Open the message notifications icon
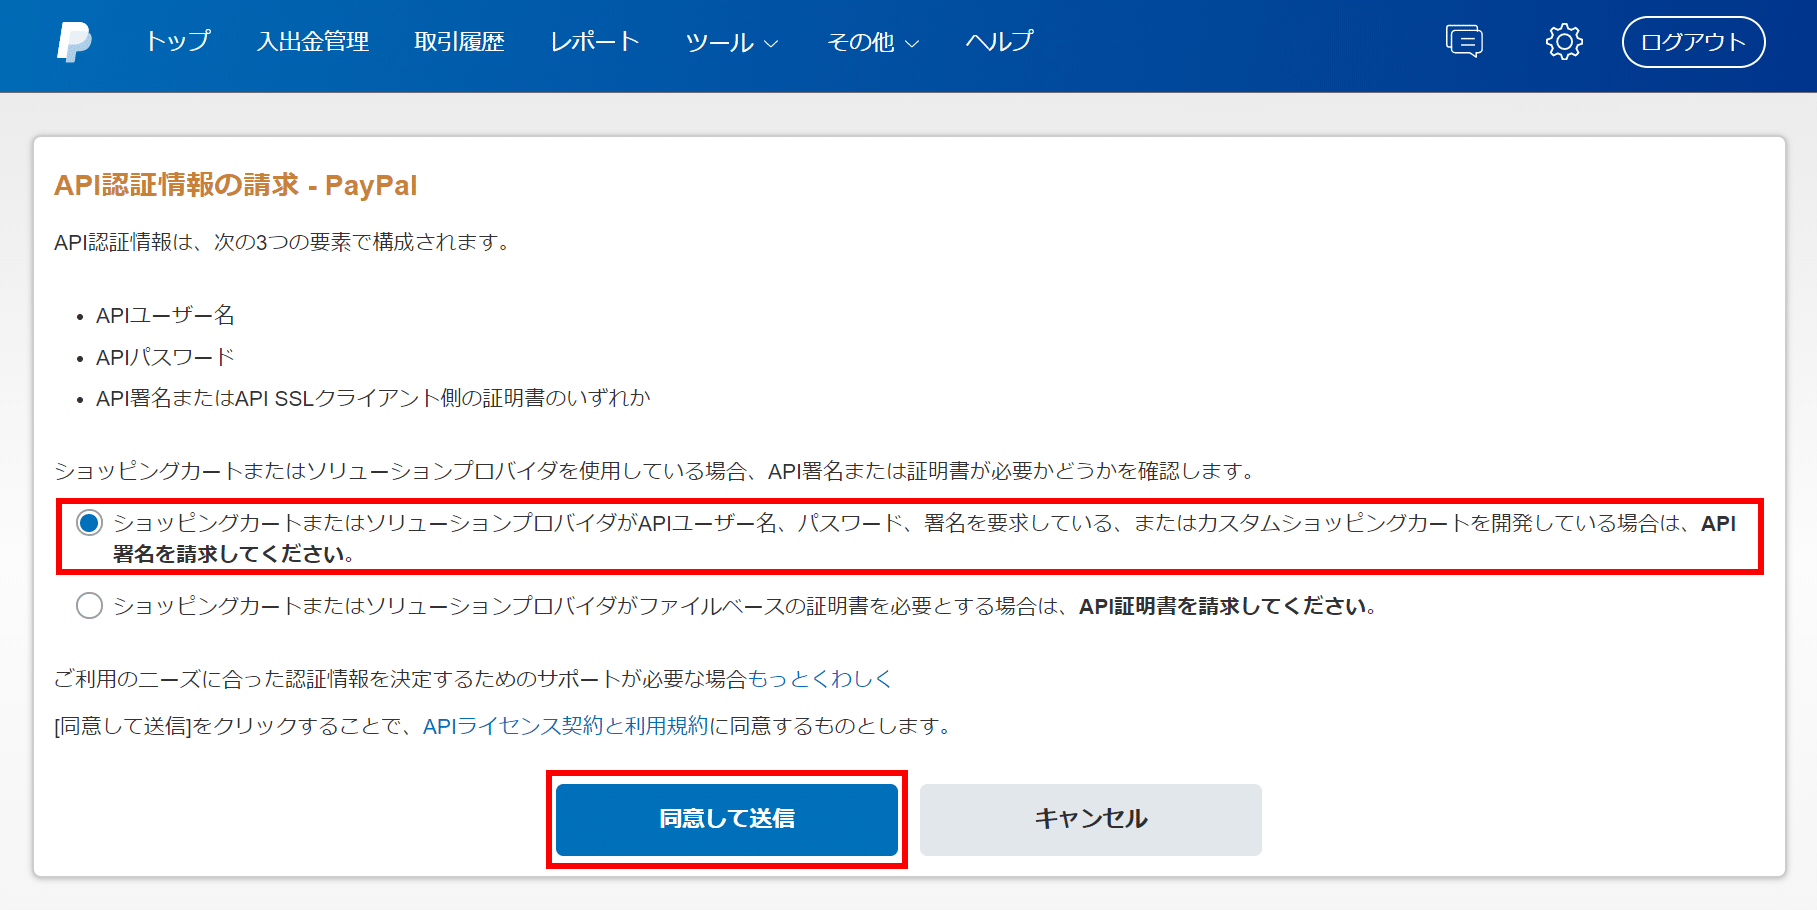This screenshot has height=910, width=1817. (x=1463, y=41)
